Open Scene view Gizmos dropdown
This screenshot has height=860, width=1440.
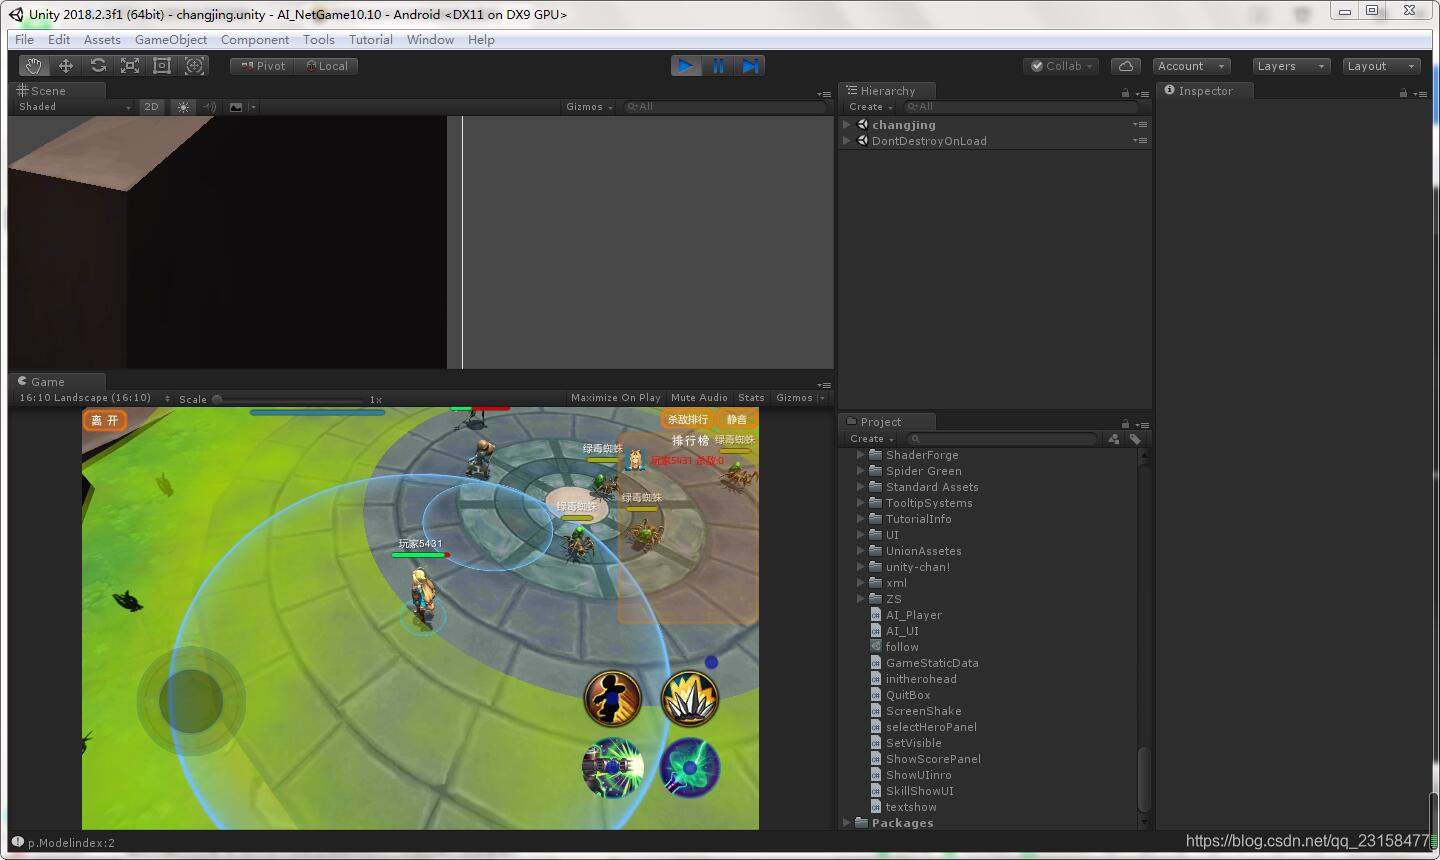coord(589,107)
